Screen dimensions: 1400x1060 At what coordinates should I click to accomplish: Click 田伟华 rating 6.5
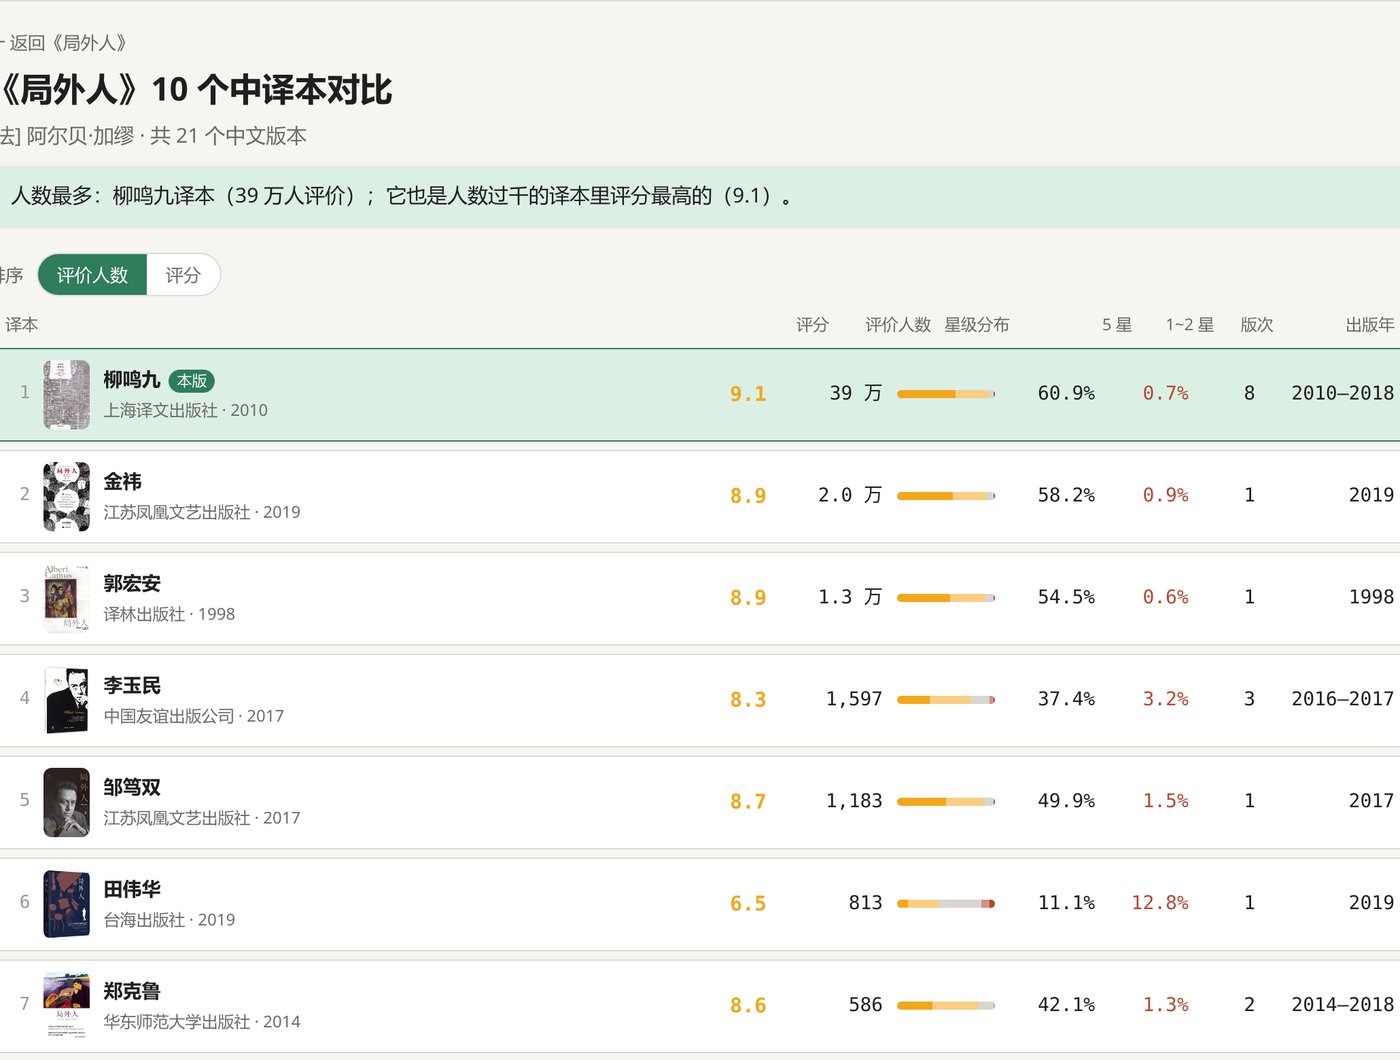point(748,904)
